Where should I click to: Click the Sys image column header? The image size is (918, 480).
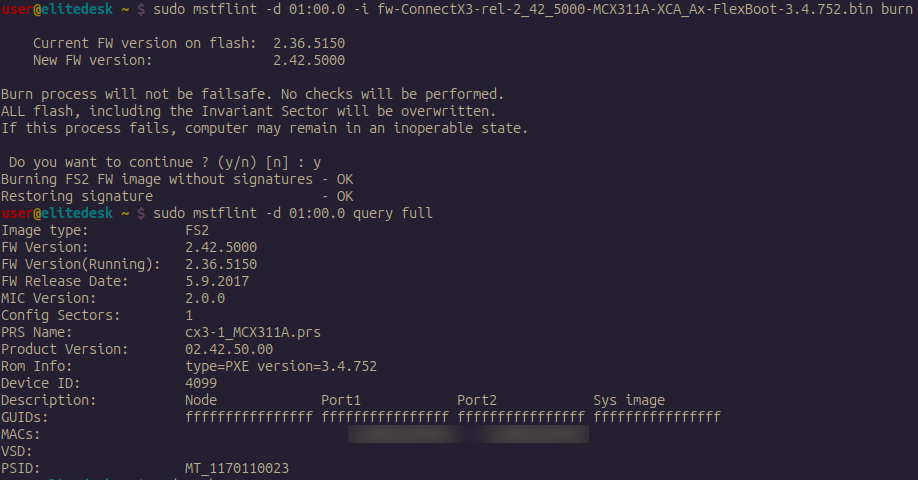pos(629,400)
